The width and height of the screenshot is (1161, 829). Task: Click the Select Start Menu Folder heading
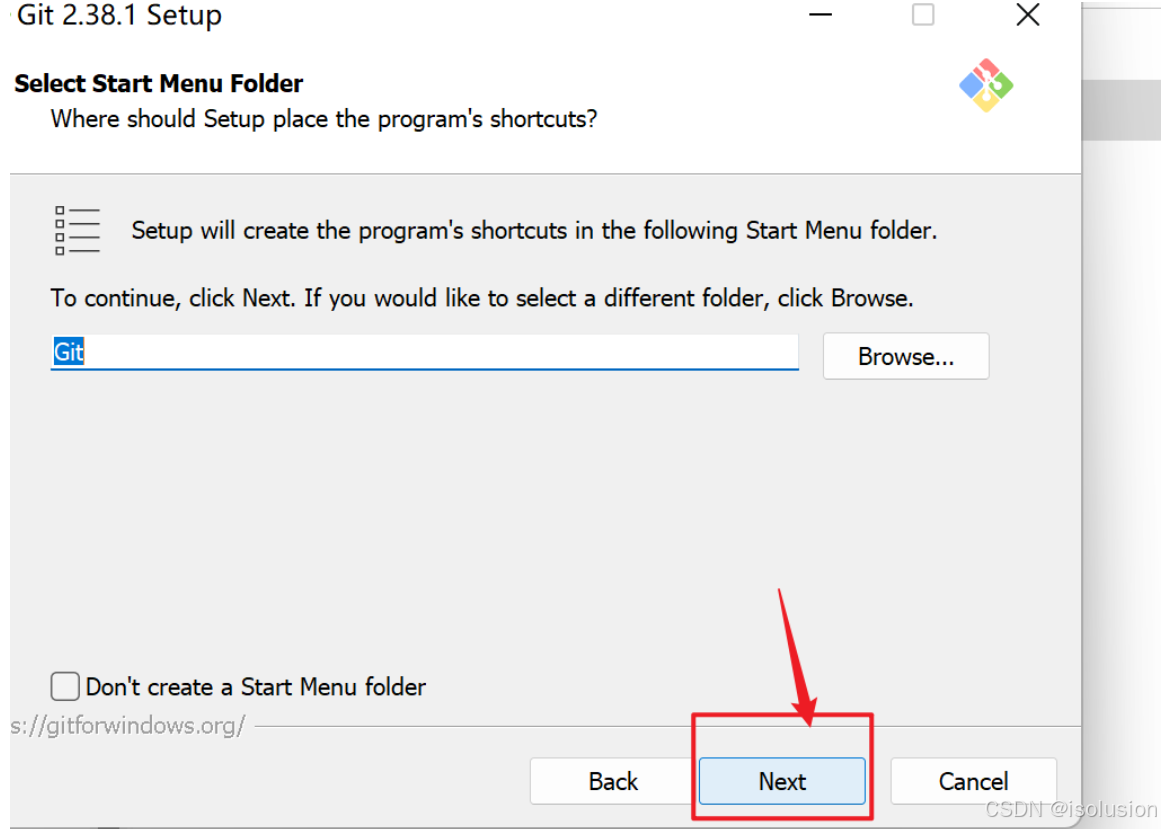158,83
